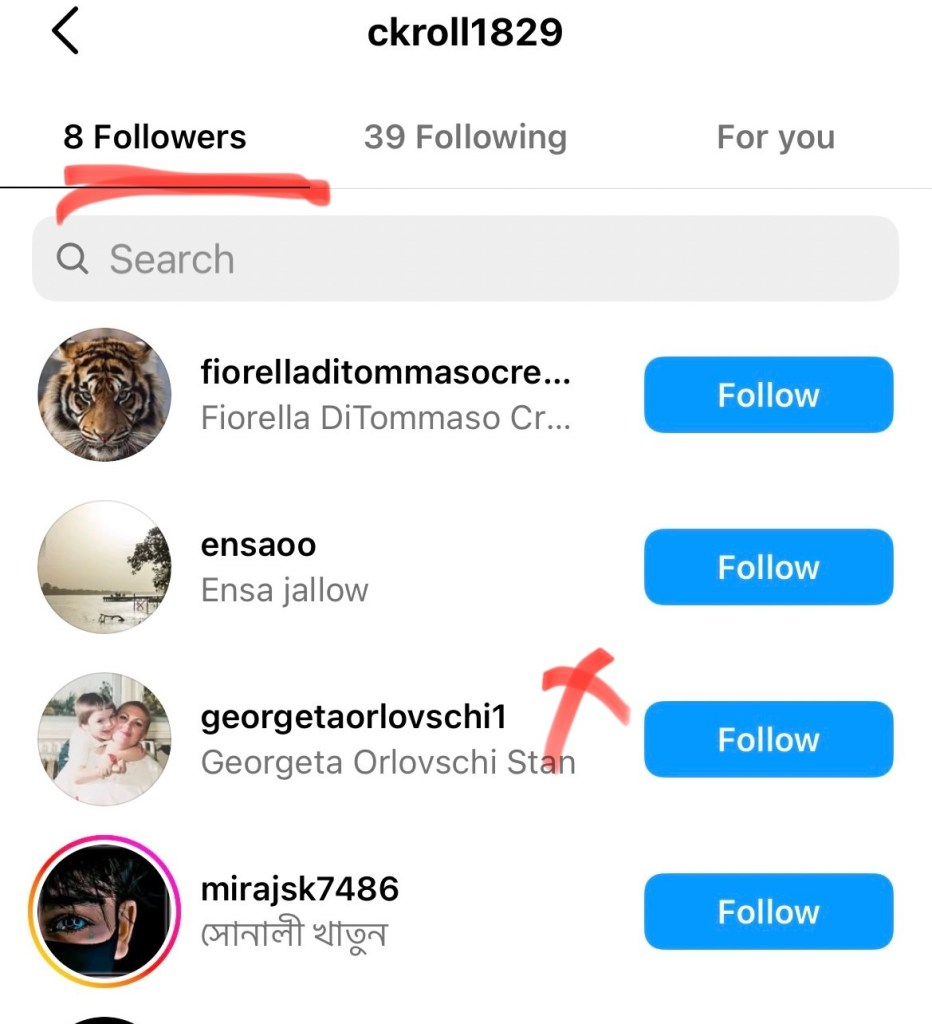Follow the ensaoo account
The width and height of the screenshot is (932, 1024).
click(x=767, y=567)
